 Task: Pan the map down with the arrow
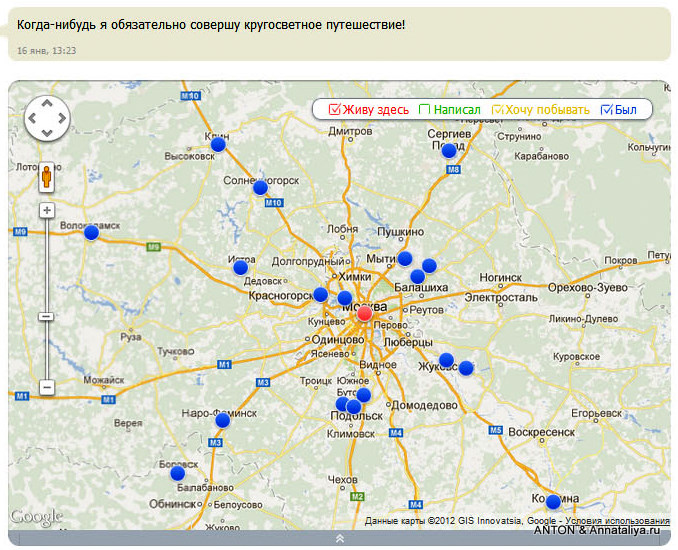click(x=47, y=133)
